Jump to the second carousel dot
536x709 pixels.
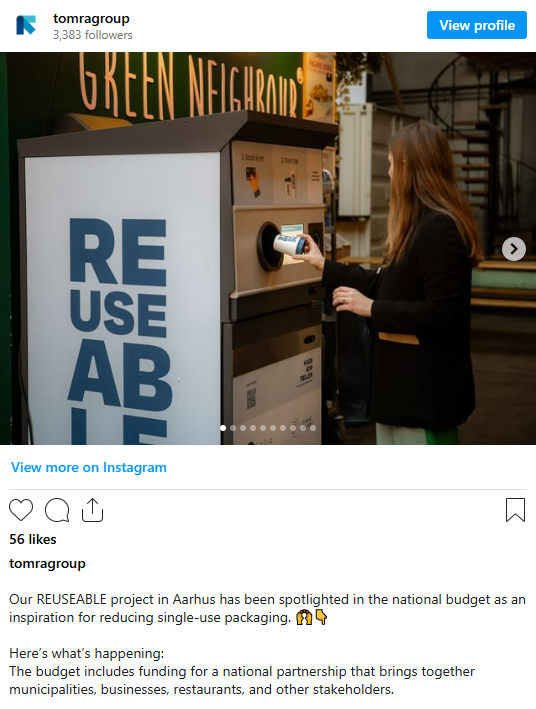(x=233, y=428)
